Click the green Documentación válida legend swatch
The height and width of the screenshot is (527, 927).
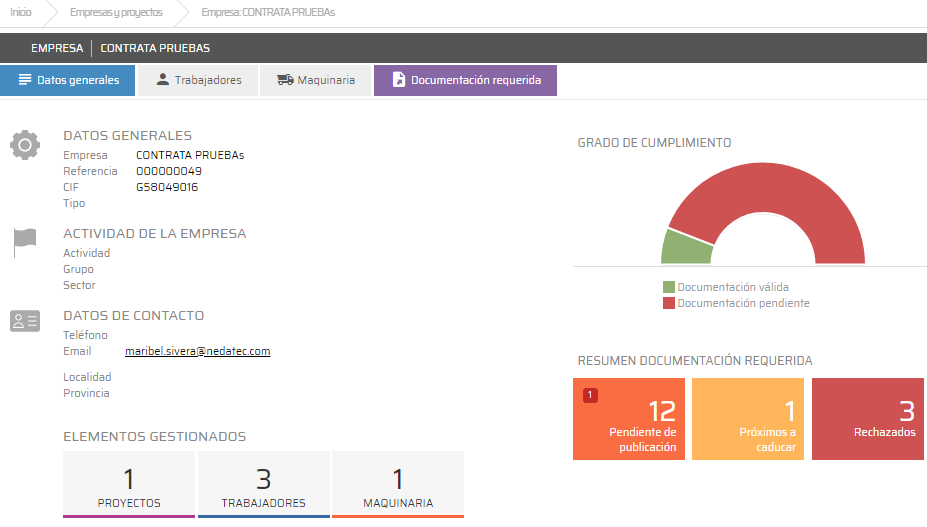click(x=669, y=287)
